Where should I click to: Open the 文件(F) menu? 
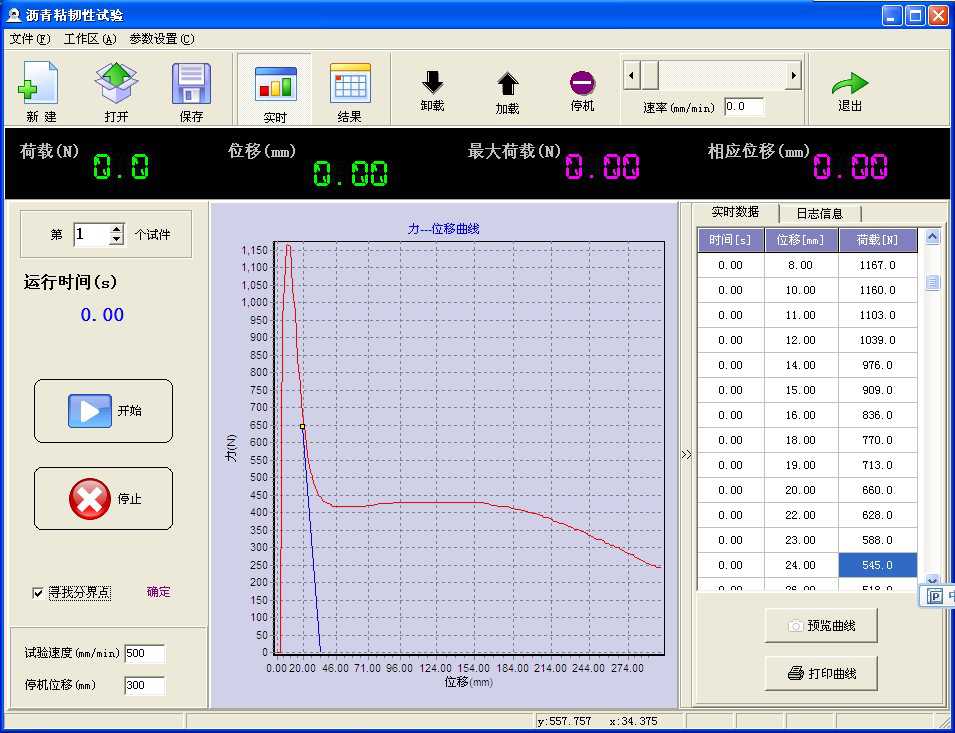(30, 39)
